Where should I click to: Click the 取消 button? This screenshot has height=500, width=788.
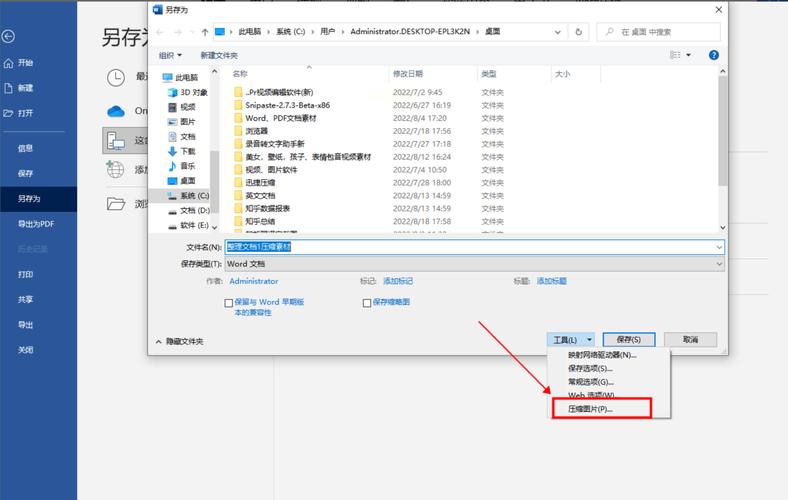point(691,340)
